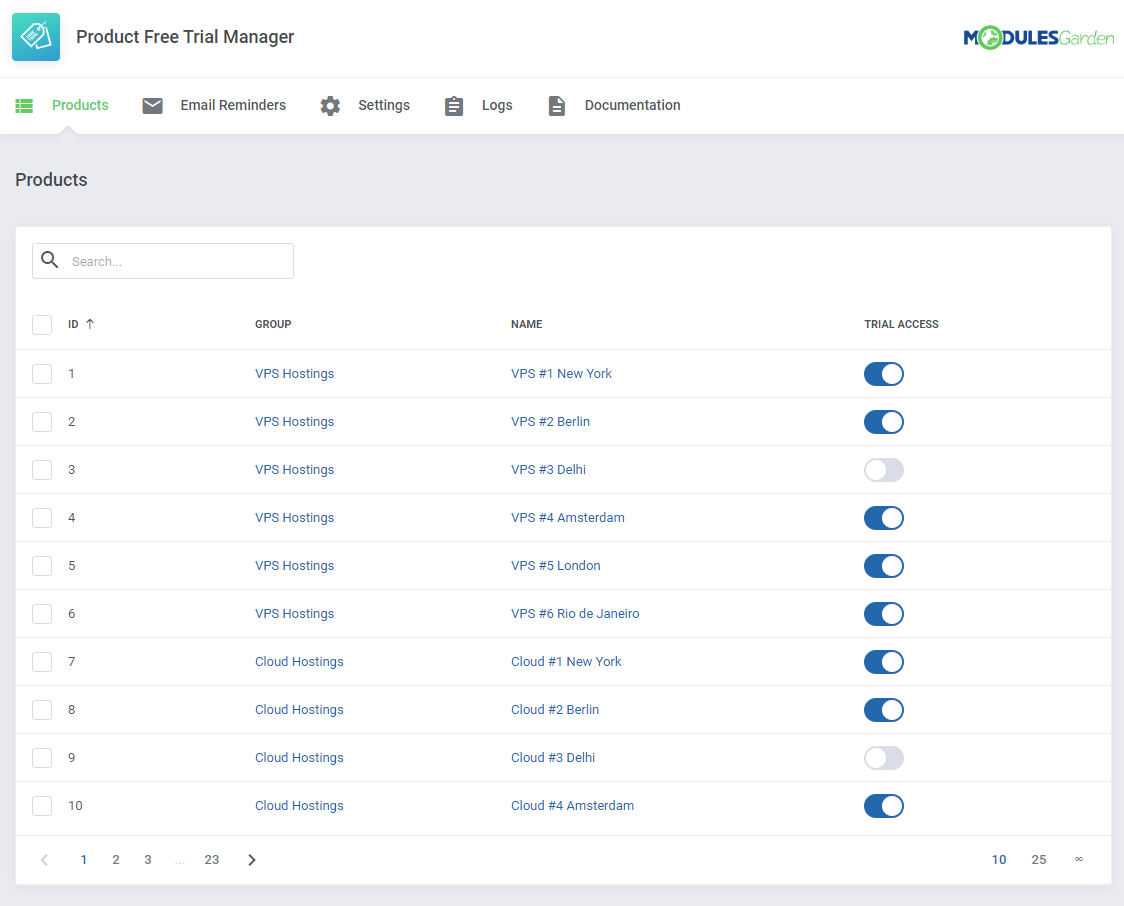Go to page 3
The width and height of the screenshot is (1124, 906).
[x=148, y=859]
